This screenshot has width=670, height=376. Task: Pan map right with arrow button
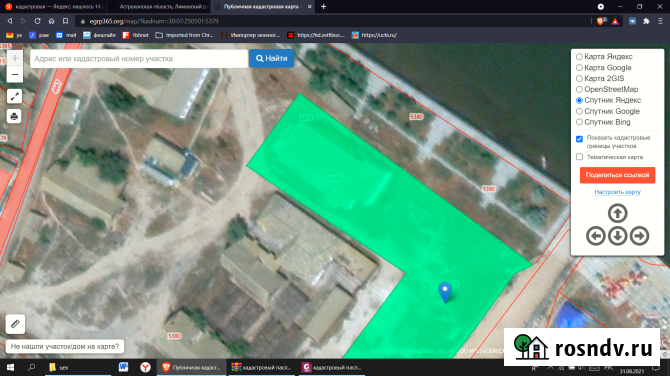(x=640, y=235)
